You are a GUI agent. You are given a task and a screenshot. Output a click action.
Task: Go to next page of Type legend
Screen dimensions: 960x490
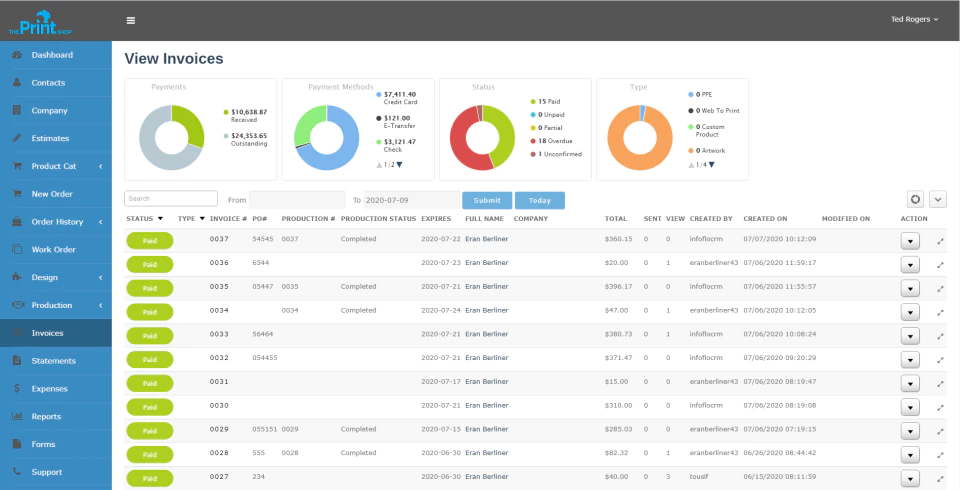coord(711,165)
